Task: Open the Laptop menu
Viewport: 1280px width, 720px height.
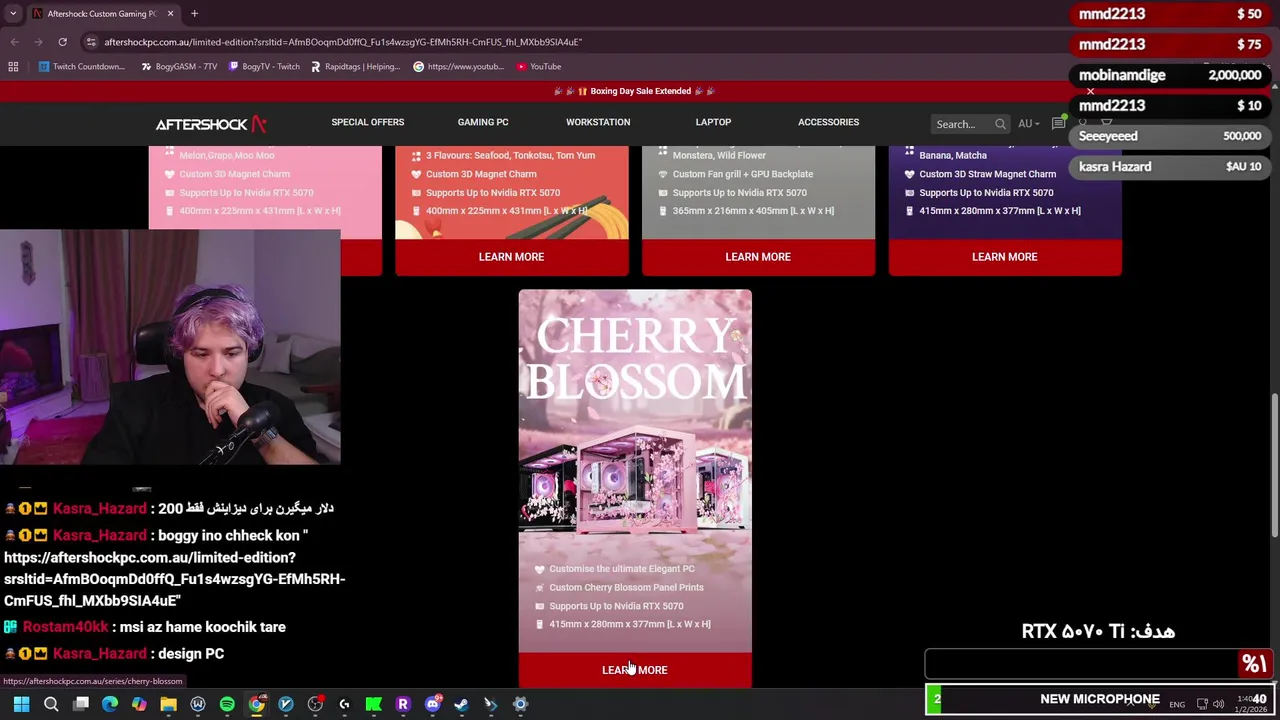Action: (713, 122)
